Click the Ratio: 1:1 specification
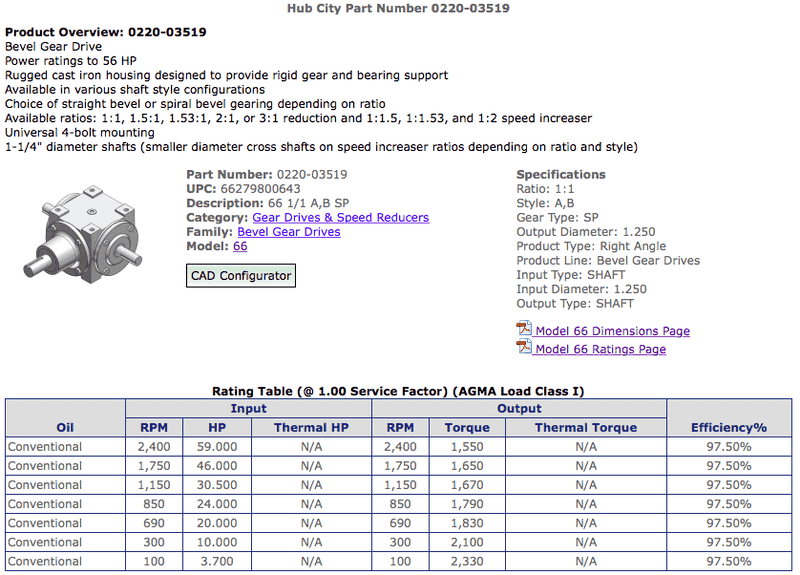The width and height of the screenshot is (800, 575). [545, 189]
